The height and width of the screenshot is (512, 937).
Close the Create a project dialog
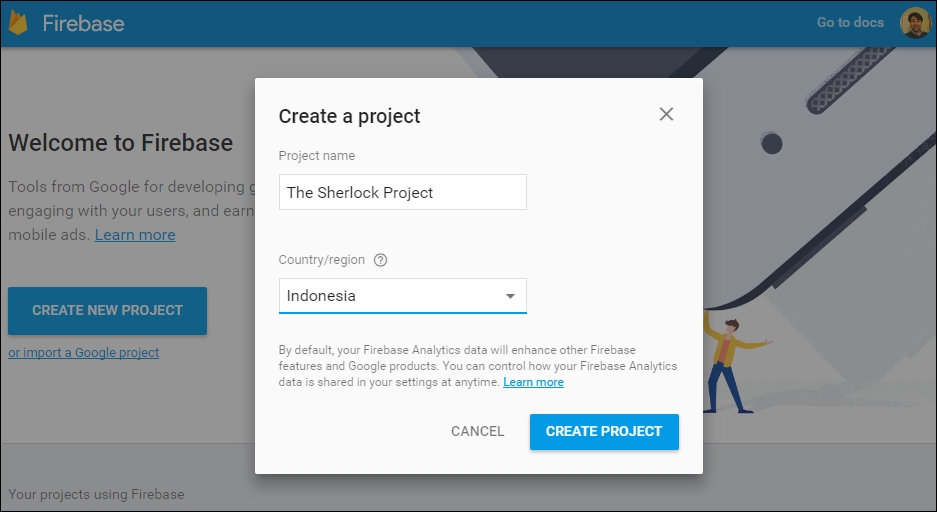click(x=666, y=114)
